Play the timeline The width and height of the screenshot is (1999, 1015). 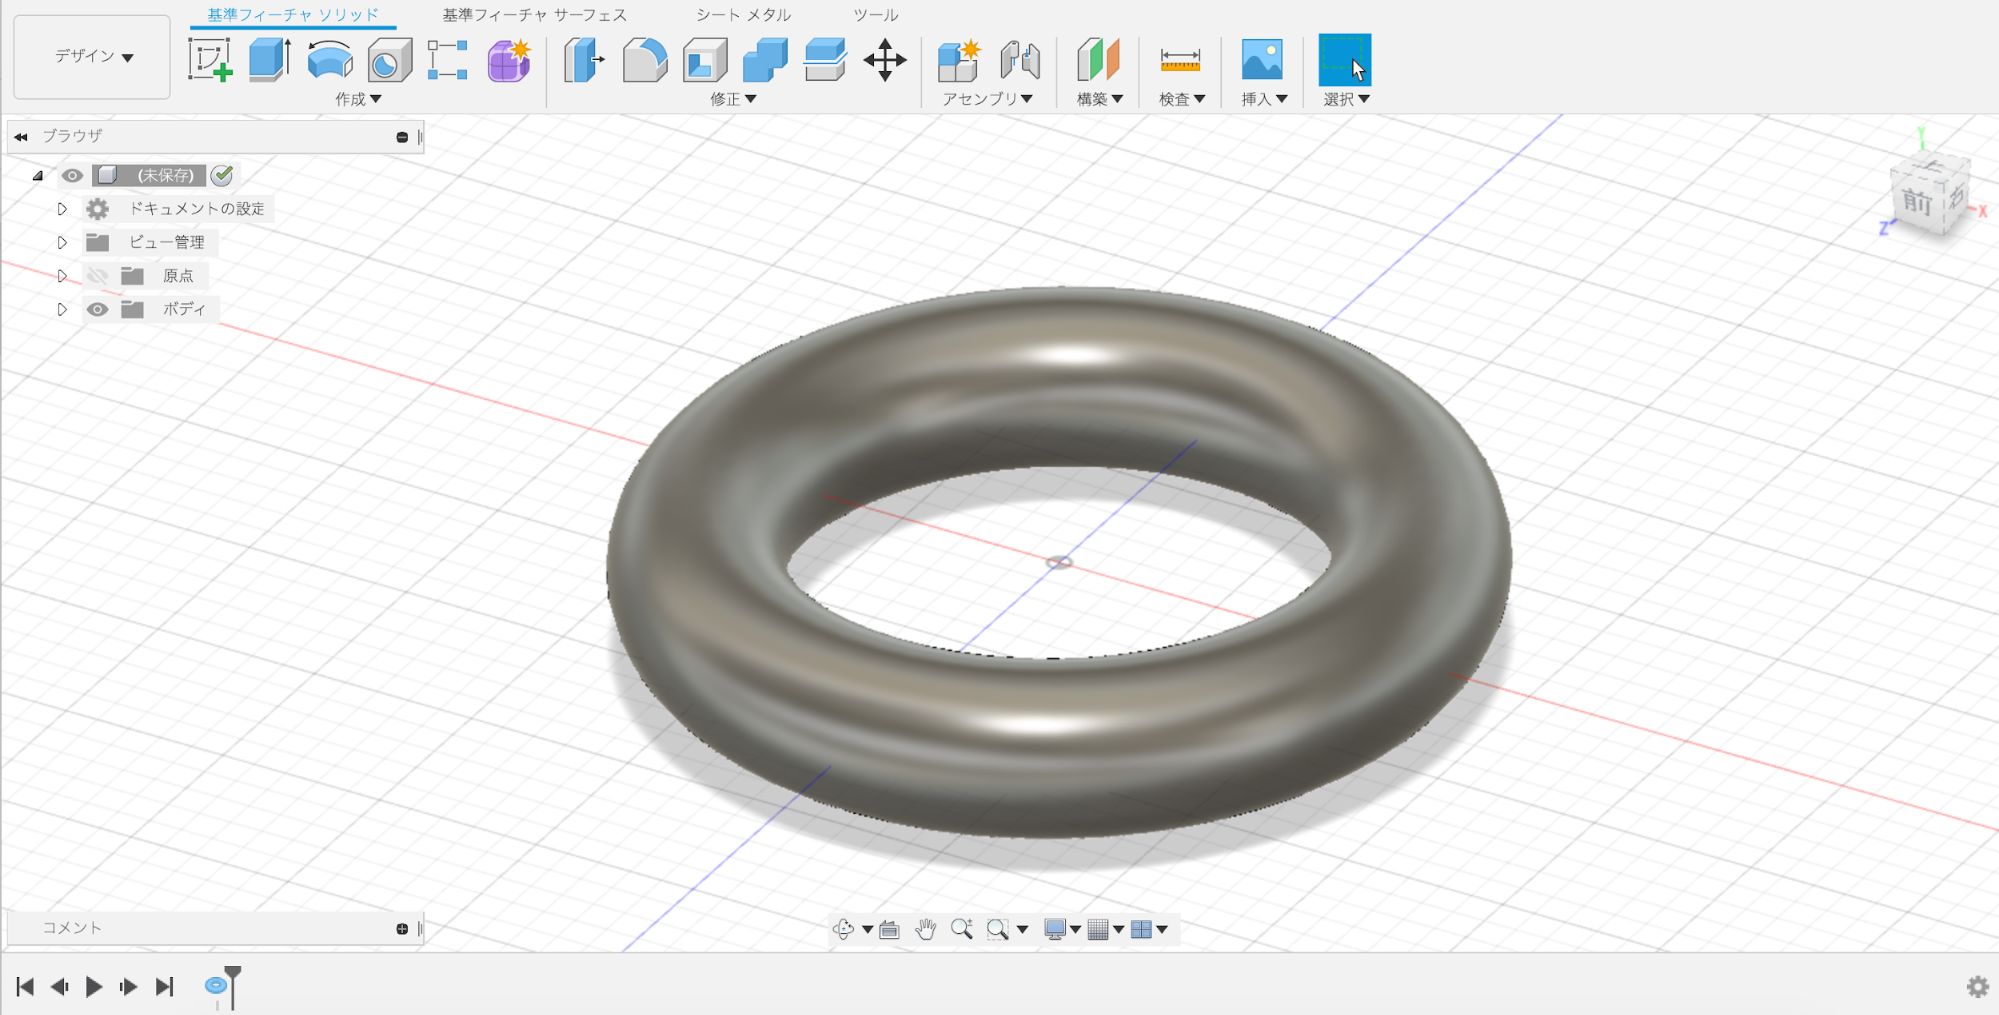[x=94, y=987]
